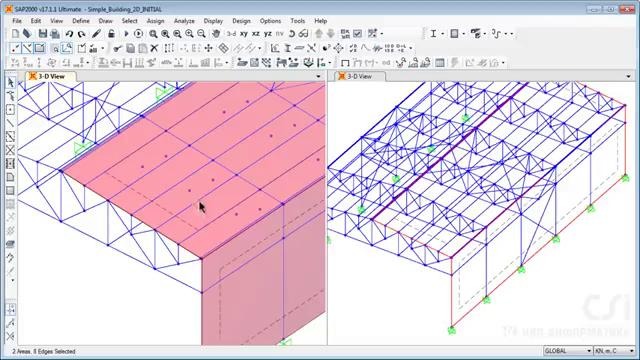Open the Options menu
The image size is (640, 360).
tap(270, 21)
